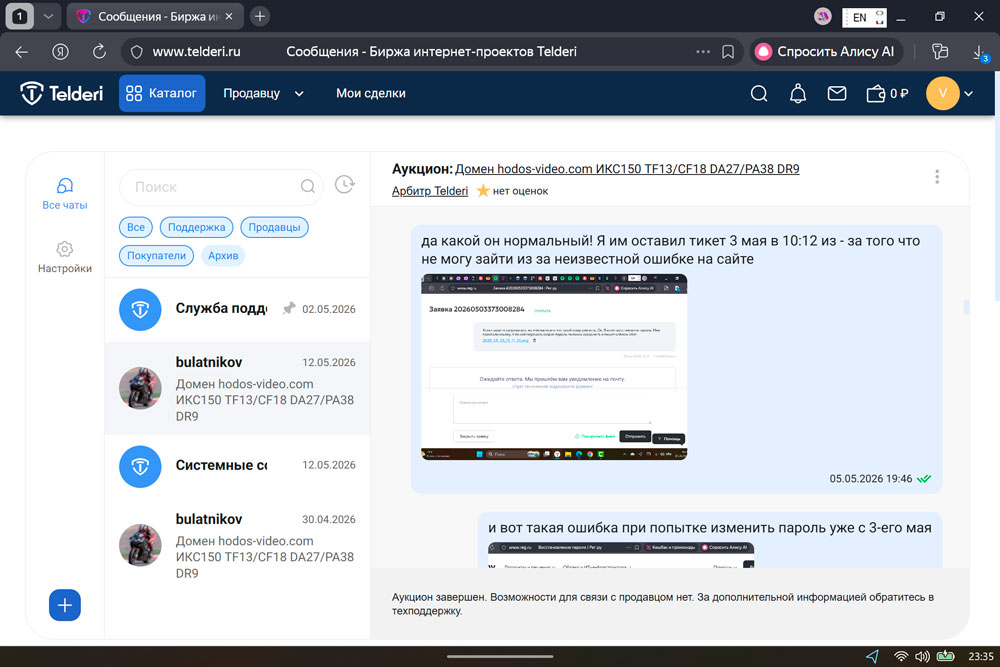1000x667 pixels.
Task: Click the Системные сообщения shield avatar
Action: coord(140,467)
